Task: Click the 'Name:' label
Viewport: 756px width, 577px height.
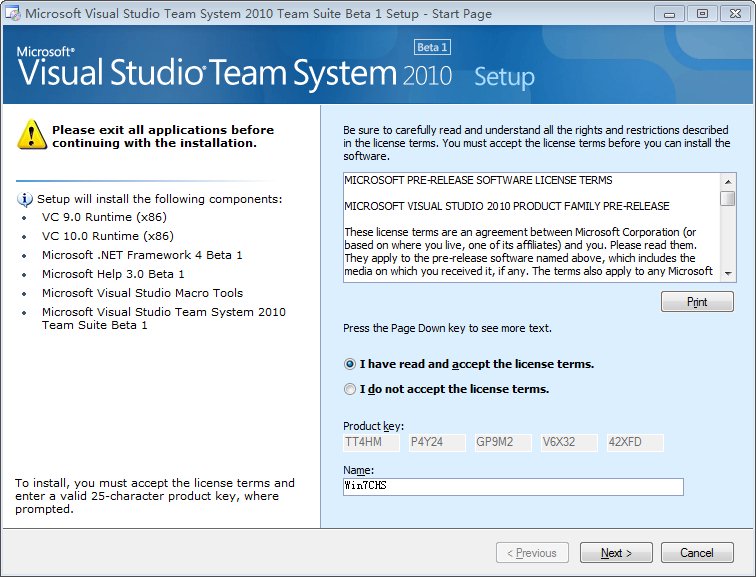Action: click(x=358, y=470)
